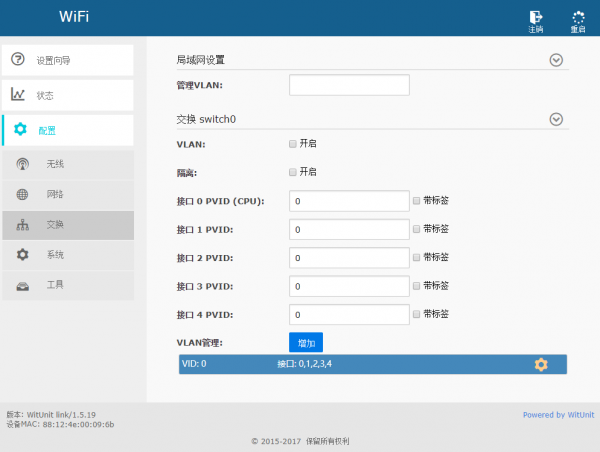600x452 pixels.
Task: Check 带标签 for 接口 0 PVID (CPU)
Action: (416, 201)
